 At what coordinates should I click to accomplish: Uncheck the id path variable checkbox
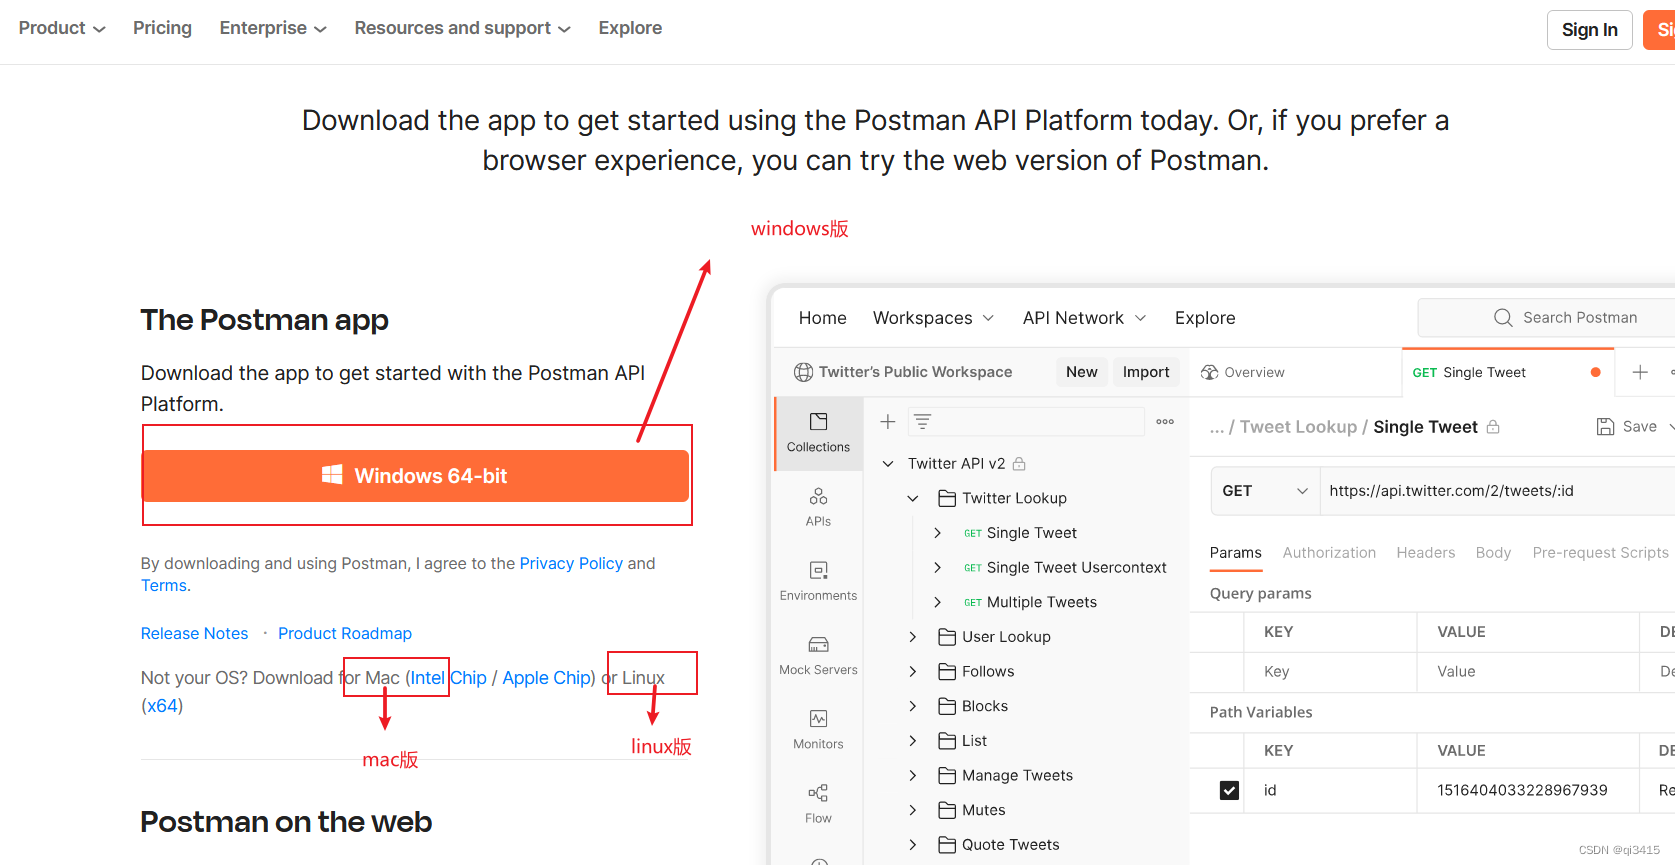(x=1229, y=790)
